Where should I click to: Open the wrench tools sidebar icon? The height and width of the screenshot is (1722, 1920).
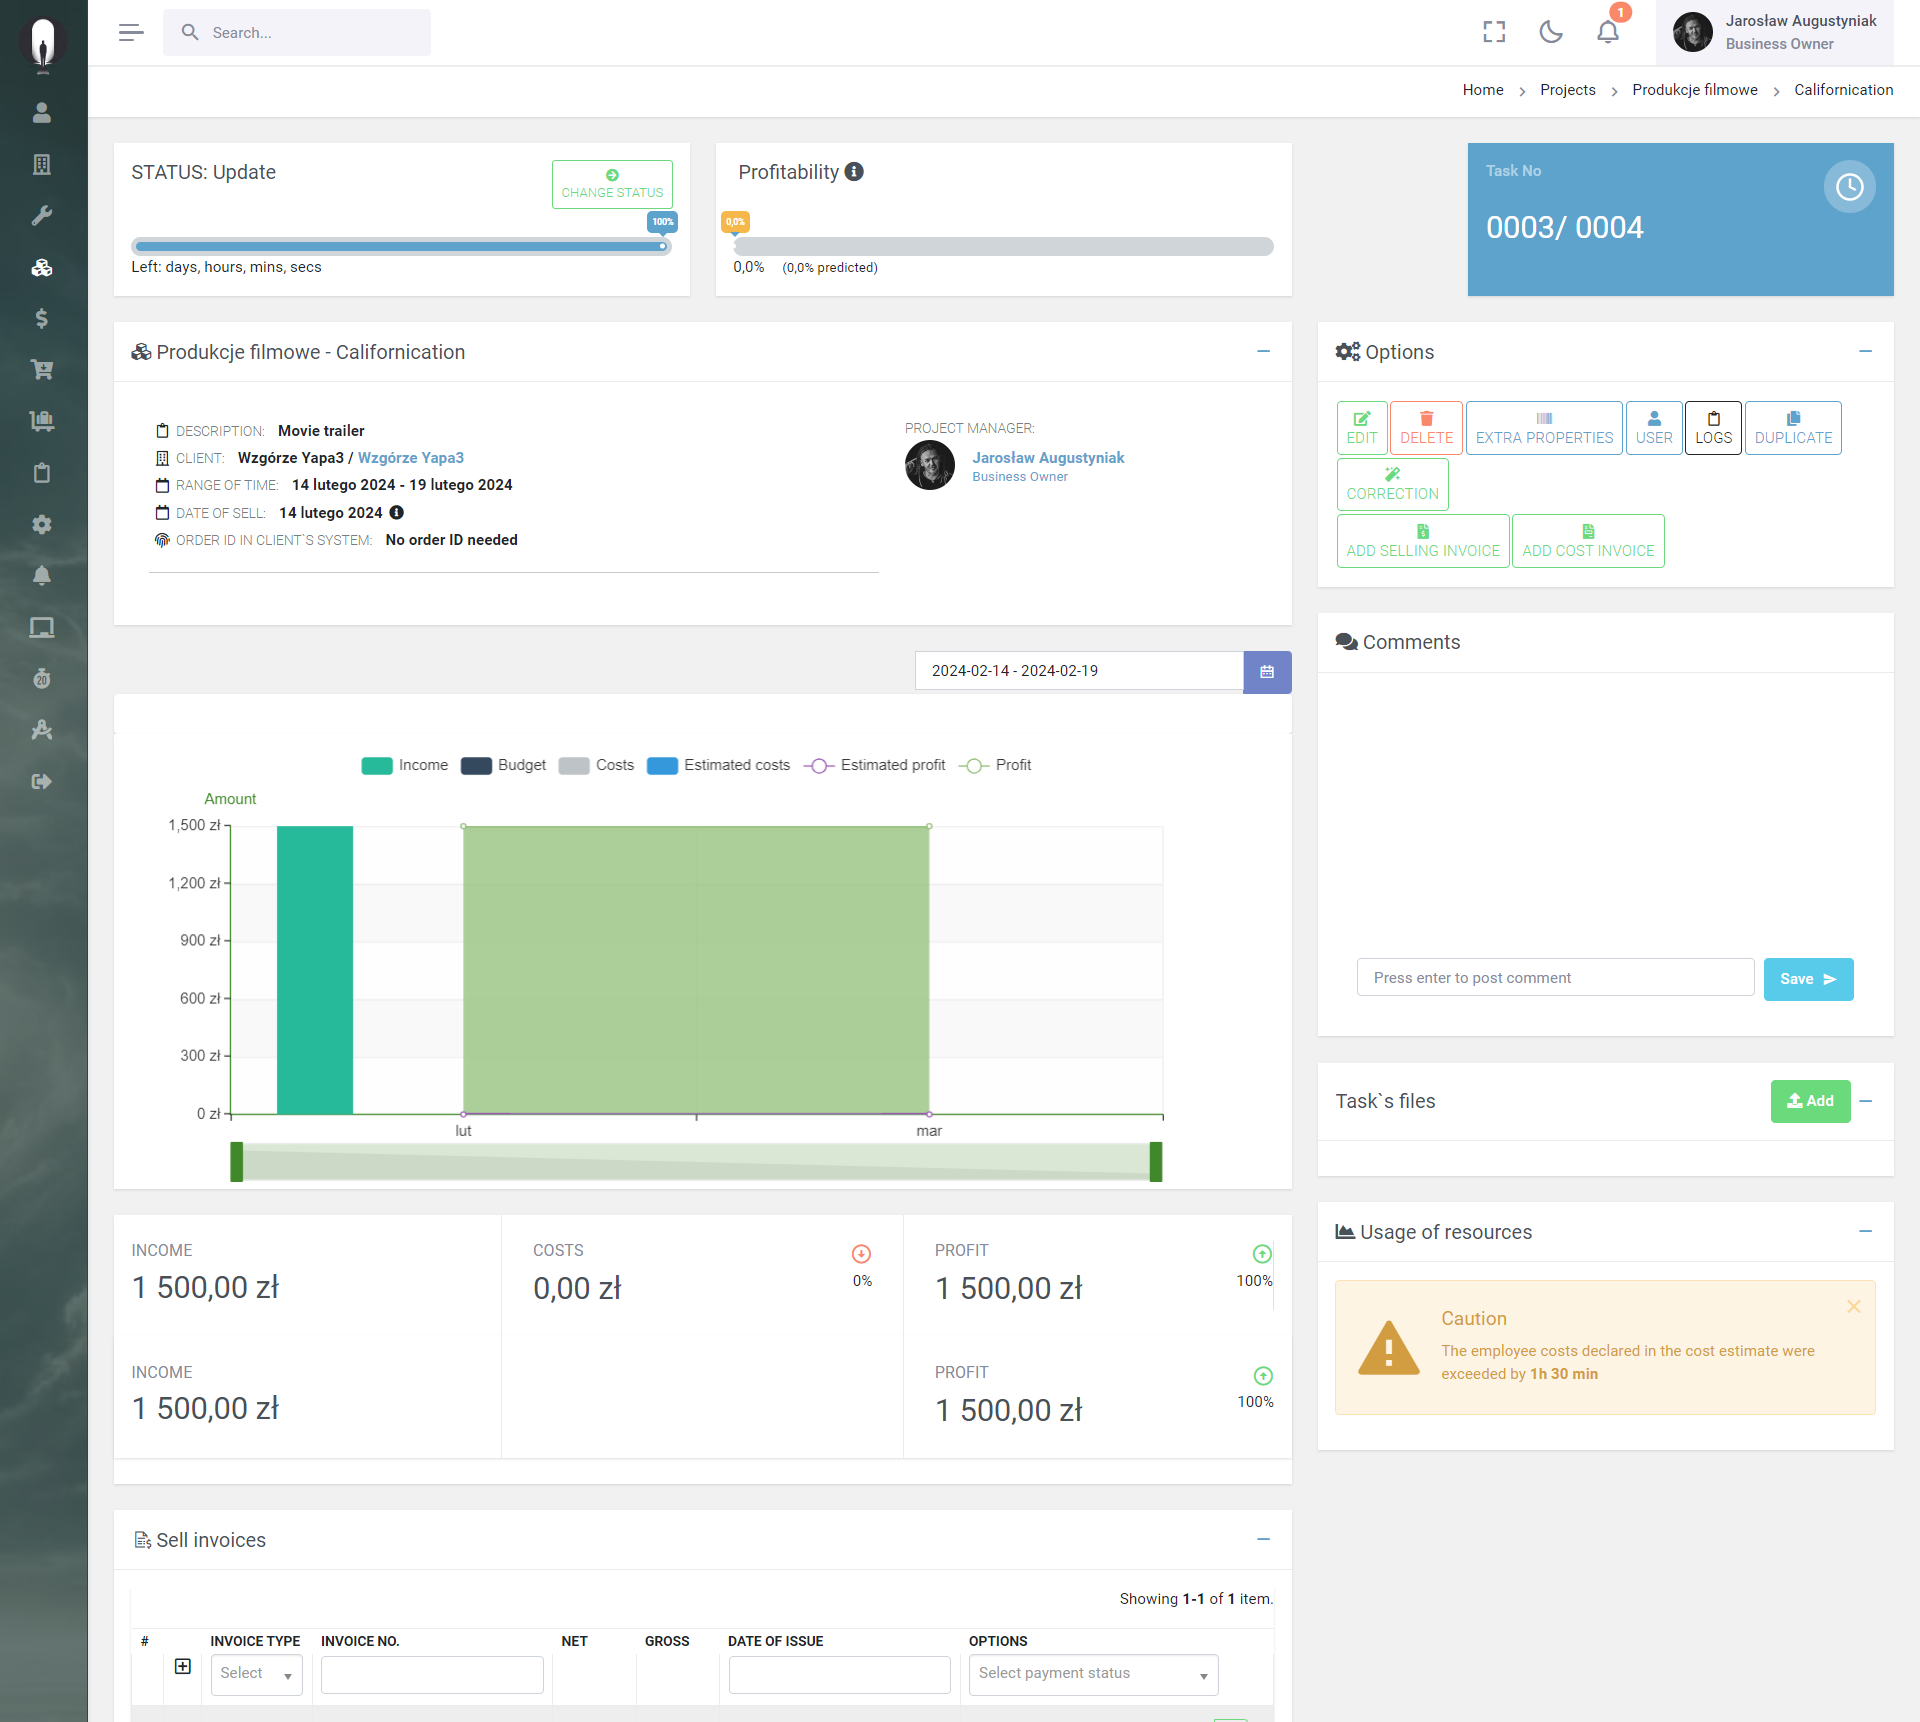pyautogui.click(x=42, y=216)
